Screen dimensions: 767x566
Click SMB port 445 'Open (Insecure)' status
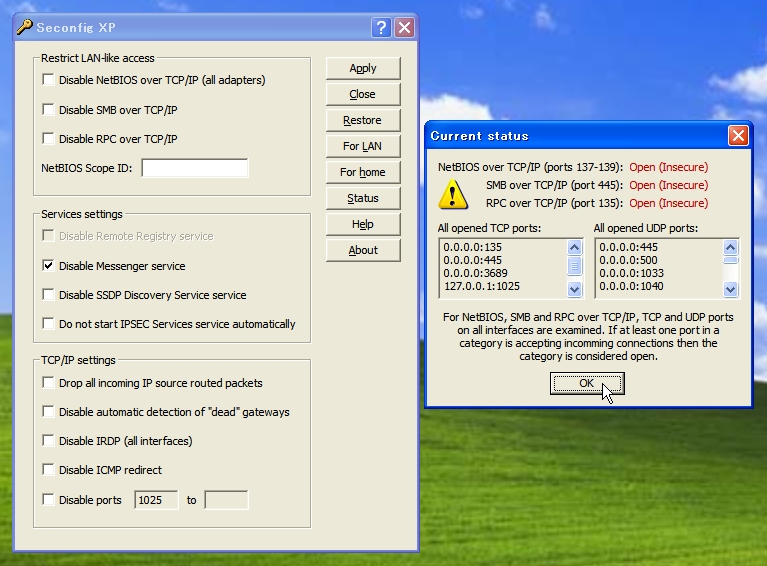pyautogui.click(x=669, y=185)
